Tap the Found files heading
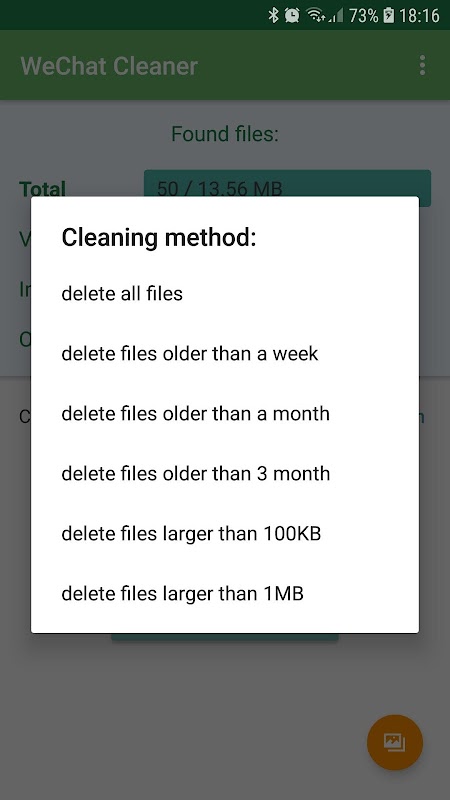Viewport: 450px width, 800px height. click(225, 134)
